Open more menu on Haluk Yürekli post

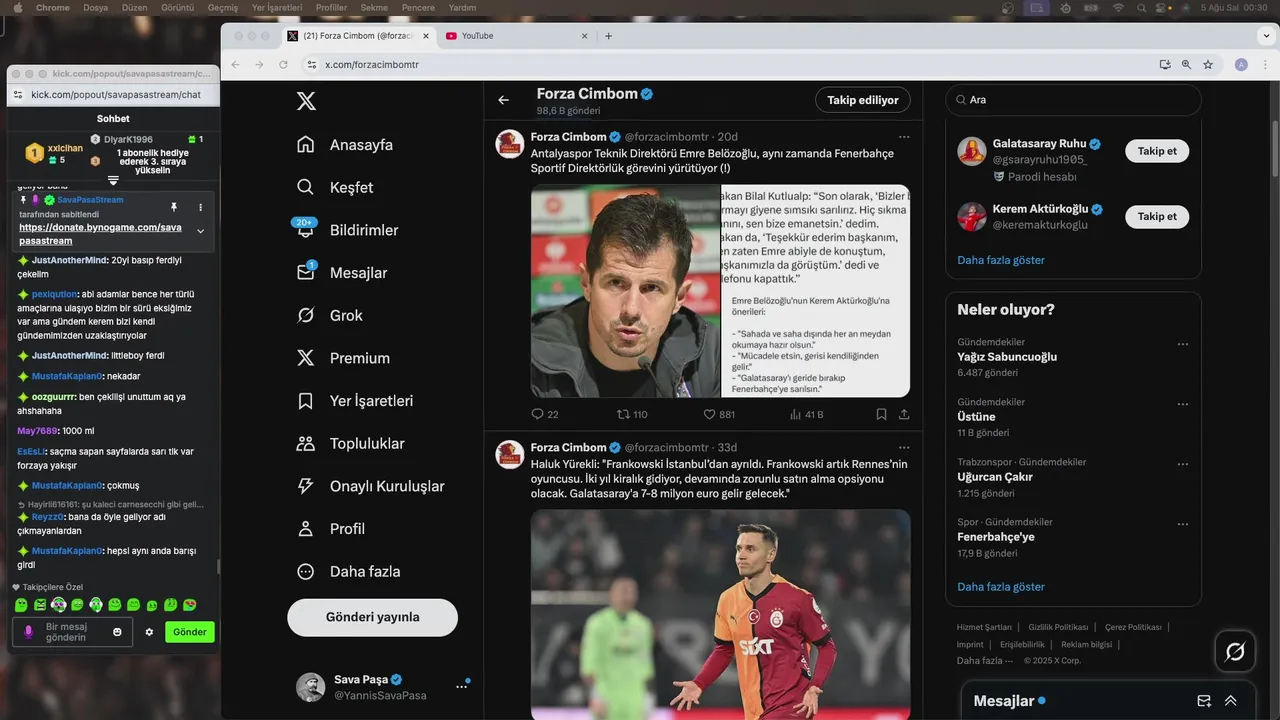[x=904, y=447]
